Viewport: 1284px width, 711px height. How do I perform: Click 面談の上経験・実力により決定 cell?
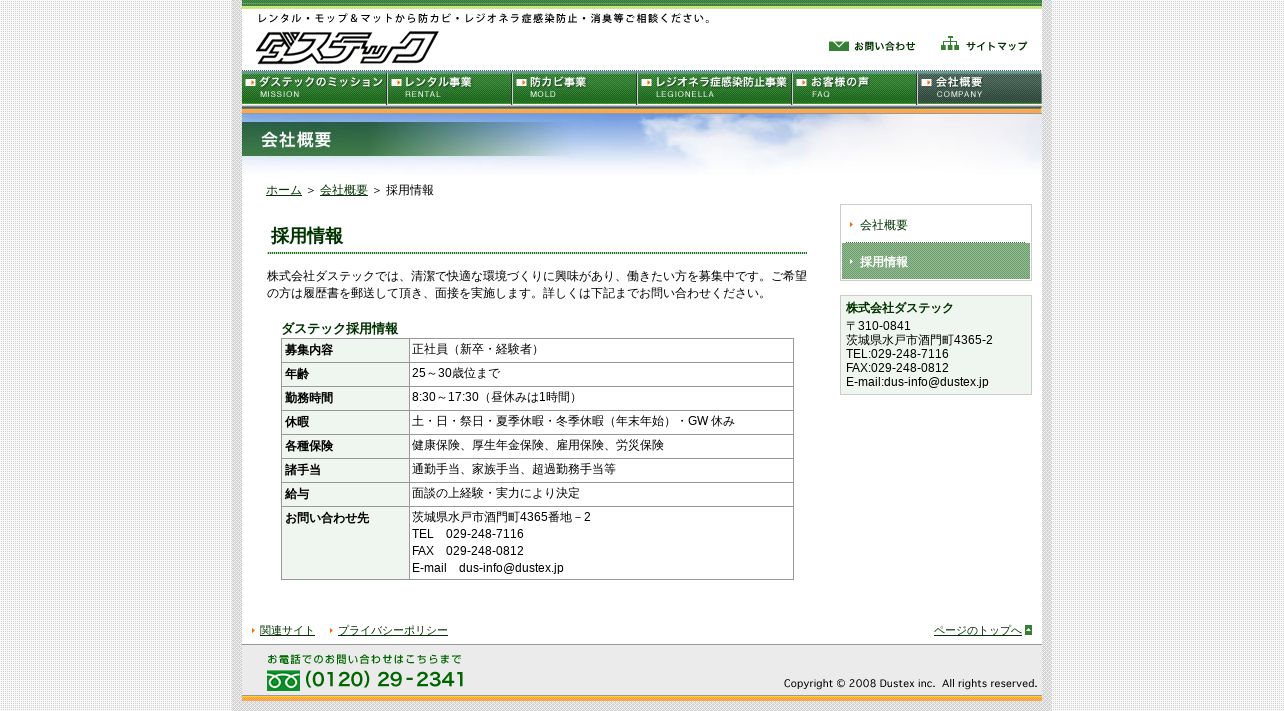601,494
